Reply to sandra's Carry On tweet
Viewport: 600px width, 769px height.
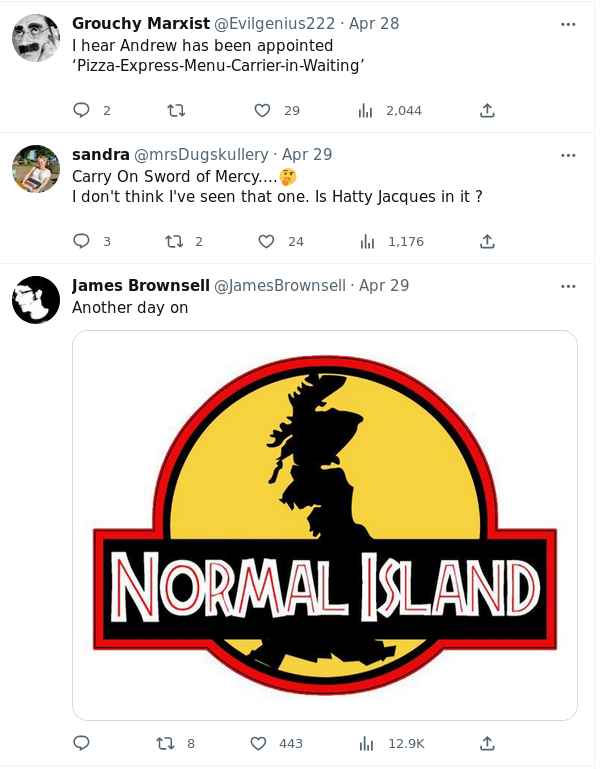82,241
